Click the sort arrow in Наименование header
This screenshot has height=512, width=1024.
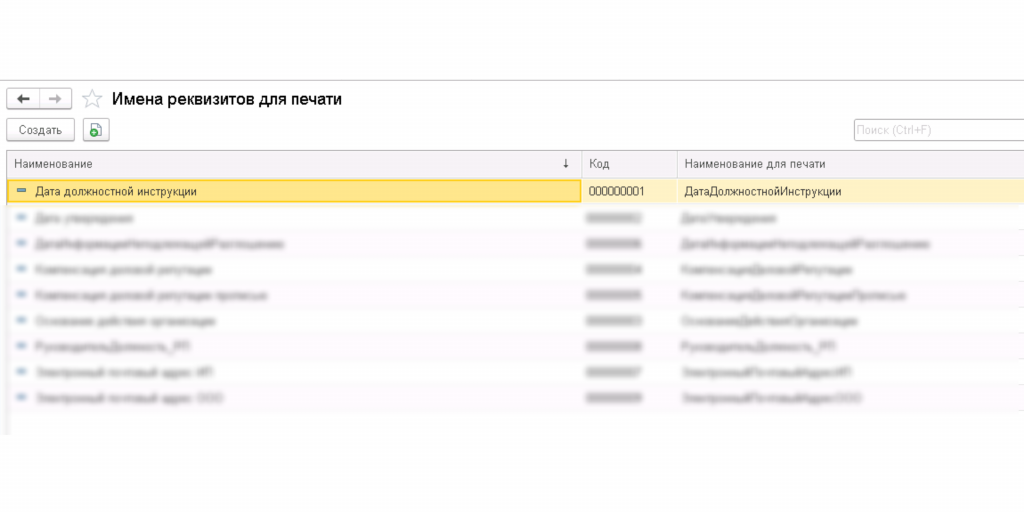(x=565, y=164)
